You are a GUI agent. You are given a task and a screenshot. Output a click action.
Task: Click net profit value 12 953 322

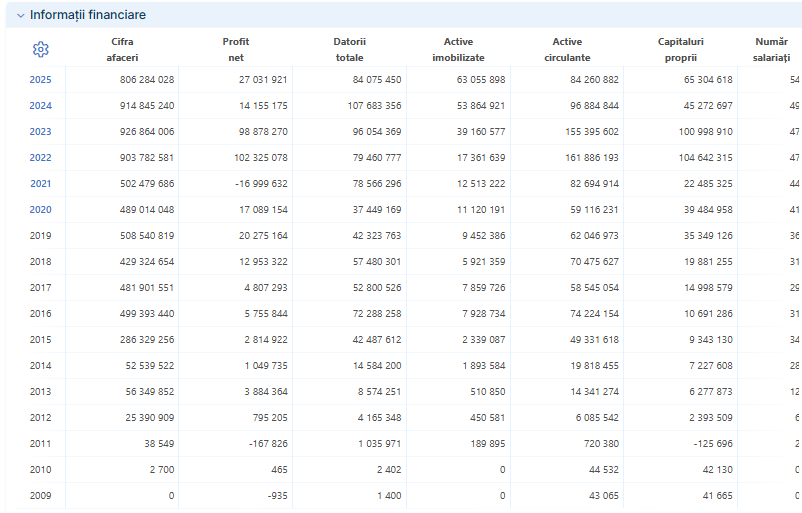[263, 262]
